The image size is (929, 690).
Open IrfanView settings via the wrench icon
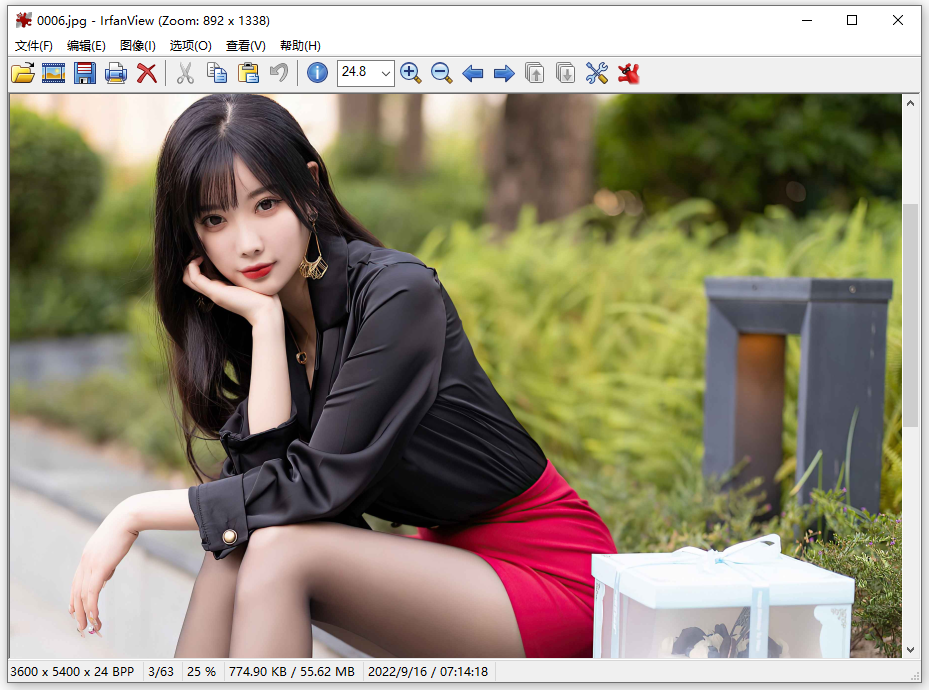(596, 72)
